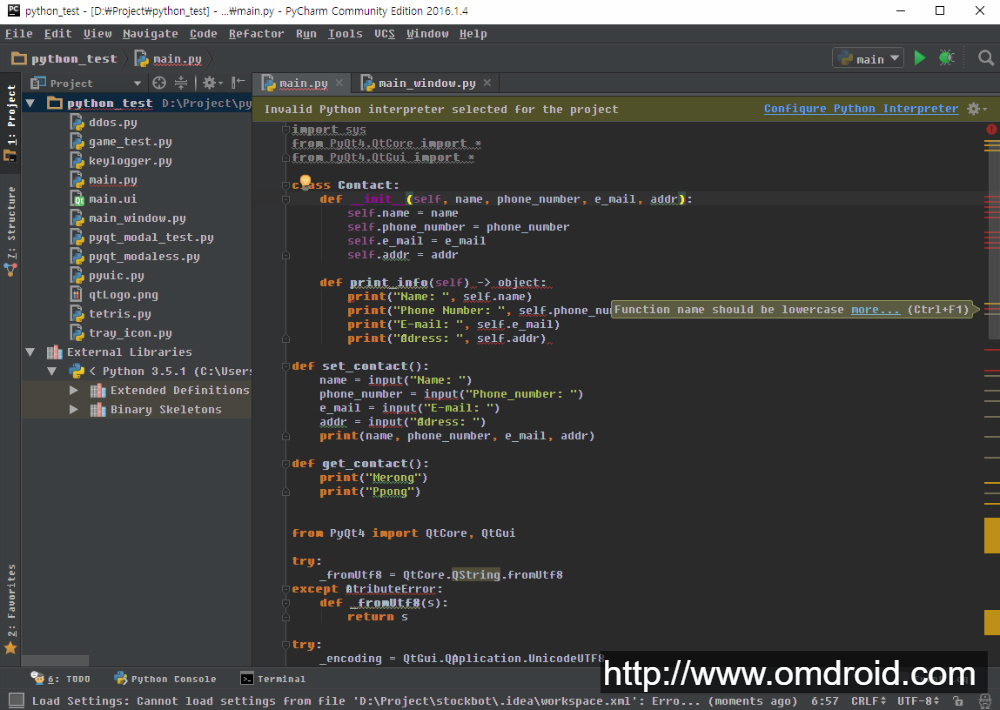Collapse the Python 3.5.1 library node

[x=52, y=371]
